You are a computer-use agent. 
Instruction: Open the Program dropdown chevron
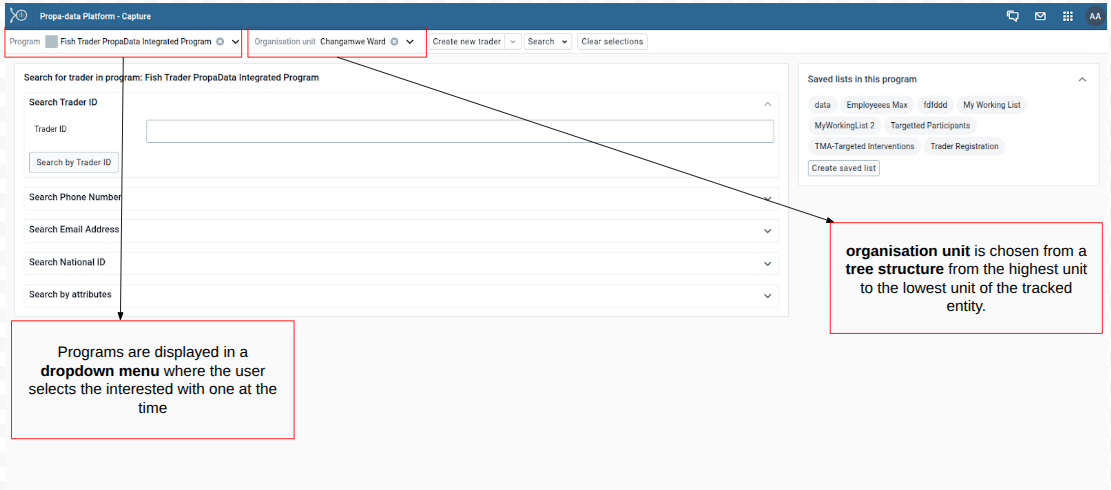[x=235, y=42]
